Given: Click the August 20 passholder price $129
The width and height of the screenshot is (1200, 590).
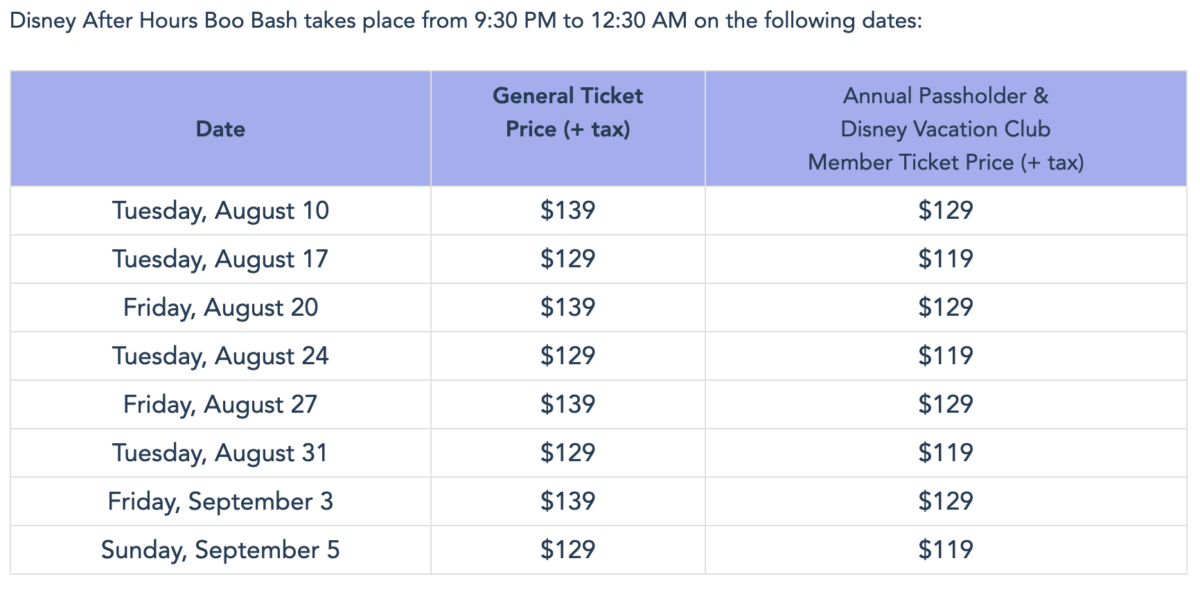Looking at the screenshot, I should pos(945,307).
